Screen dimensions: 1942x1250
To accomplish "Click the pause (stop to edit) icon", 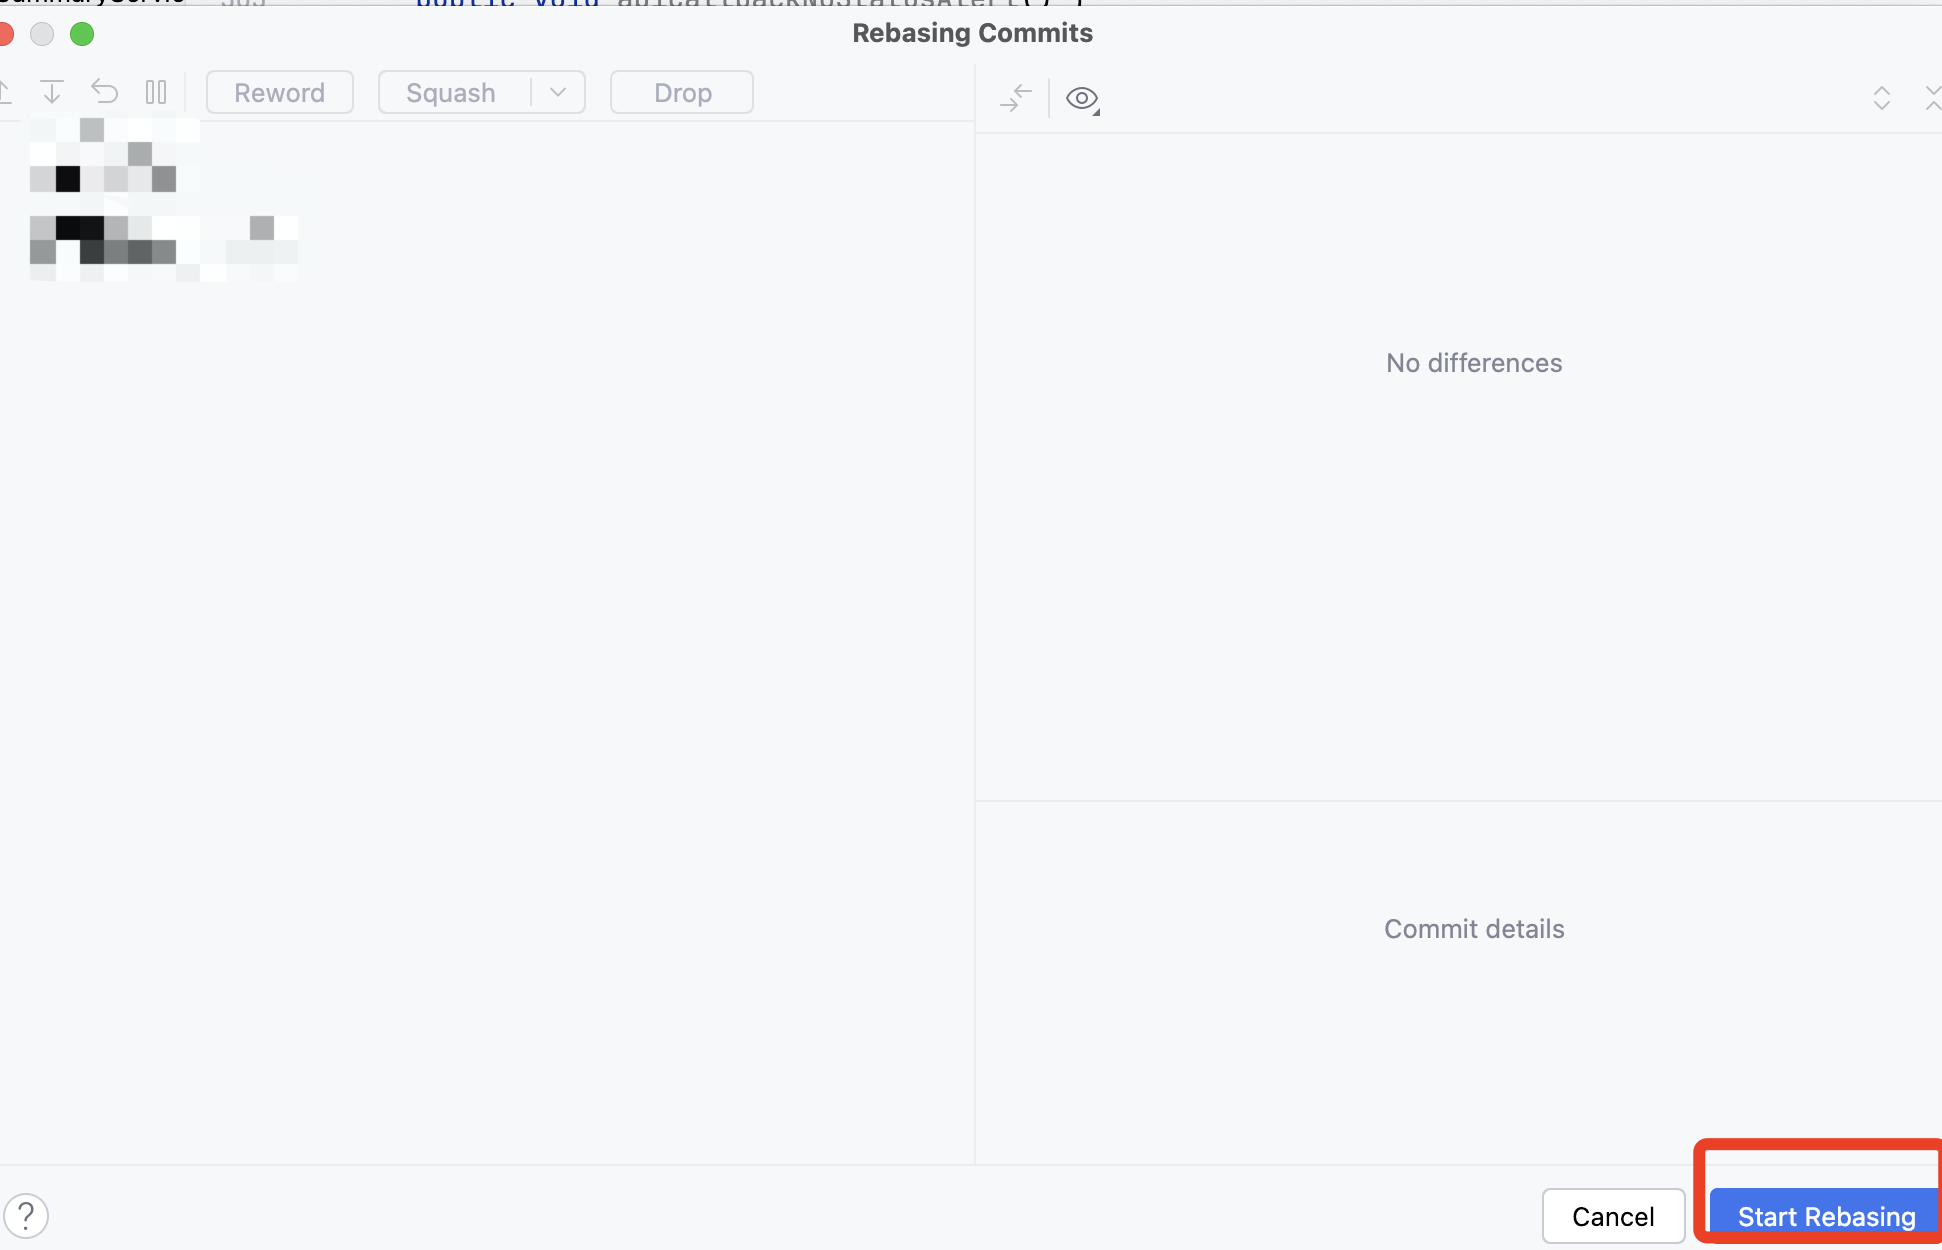I will point(156,92).
